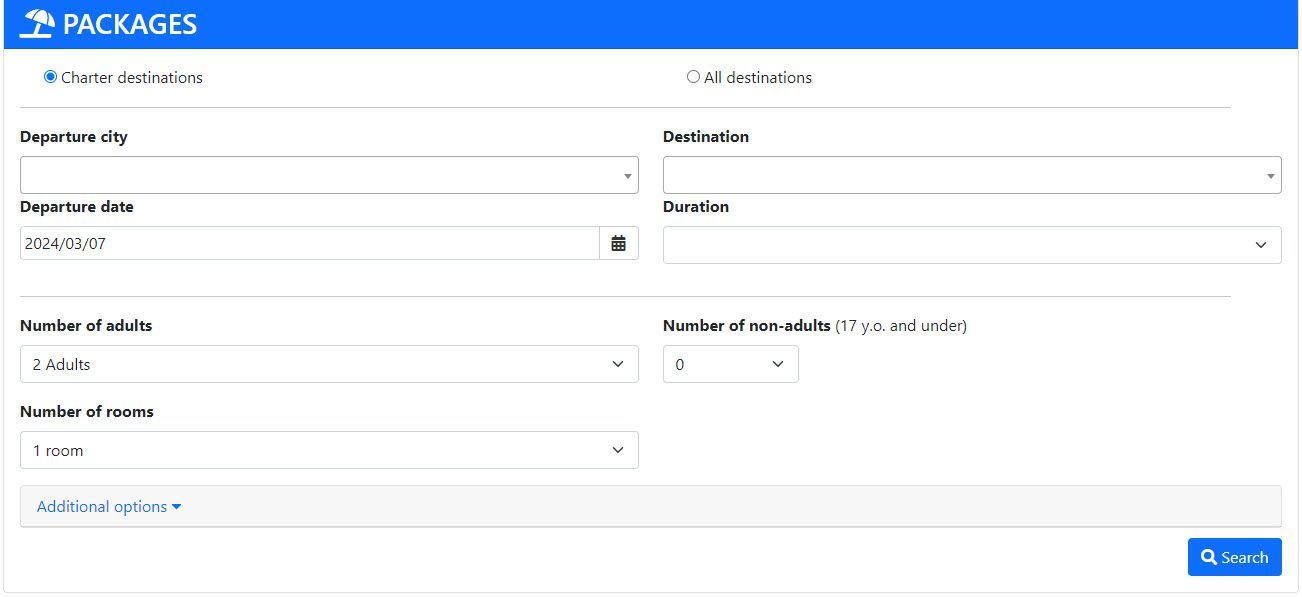Open the departure date calendar icon
1302x597 pixels.
point(618,243)
